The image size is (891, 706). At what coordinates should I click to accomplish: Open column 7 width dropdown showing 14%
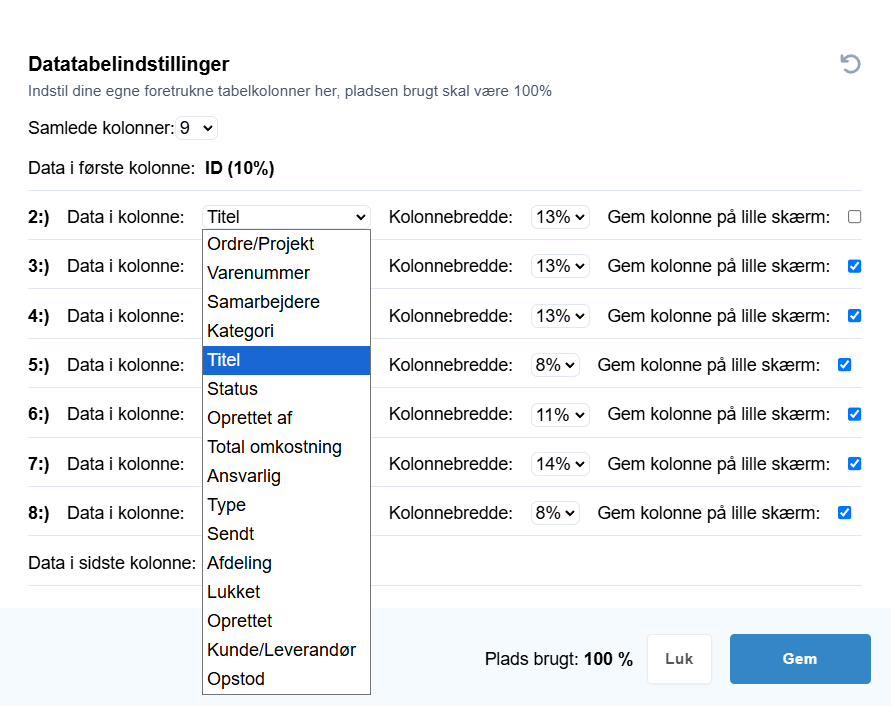click(x=560, y=464)
